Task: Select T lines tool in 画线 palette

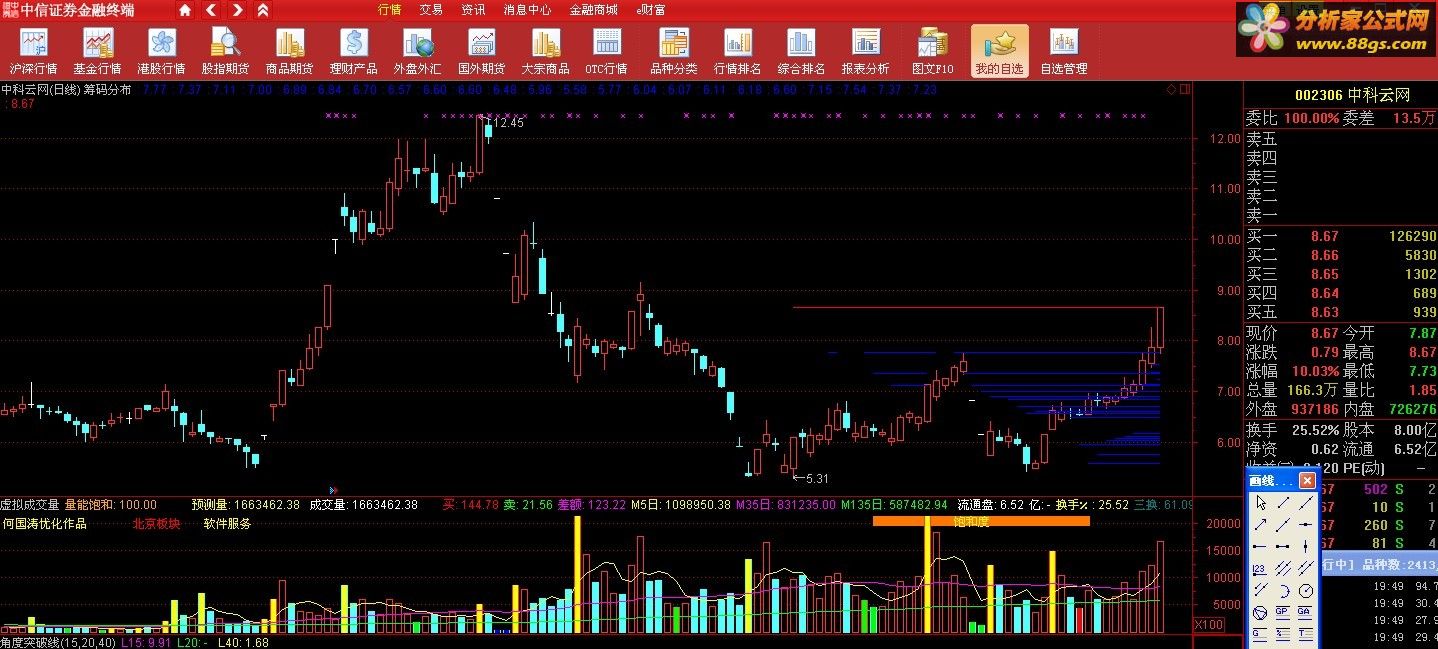Action: point(1306,634)
